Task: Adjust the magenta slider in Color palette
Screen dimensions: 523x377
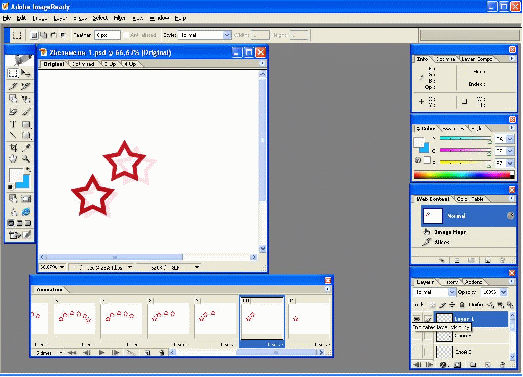Action: 465,150
